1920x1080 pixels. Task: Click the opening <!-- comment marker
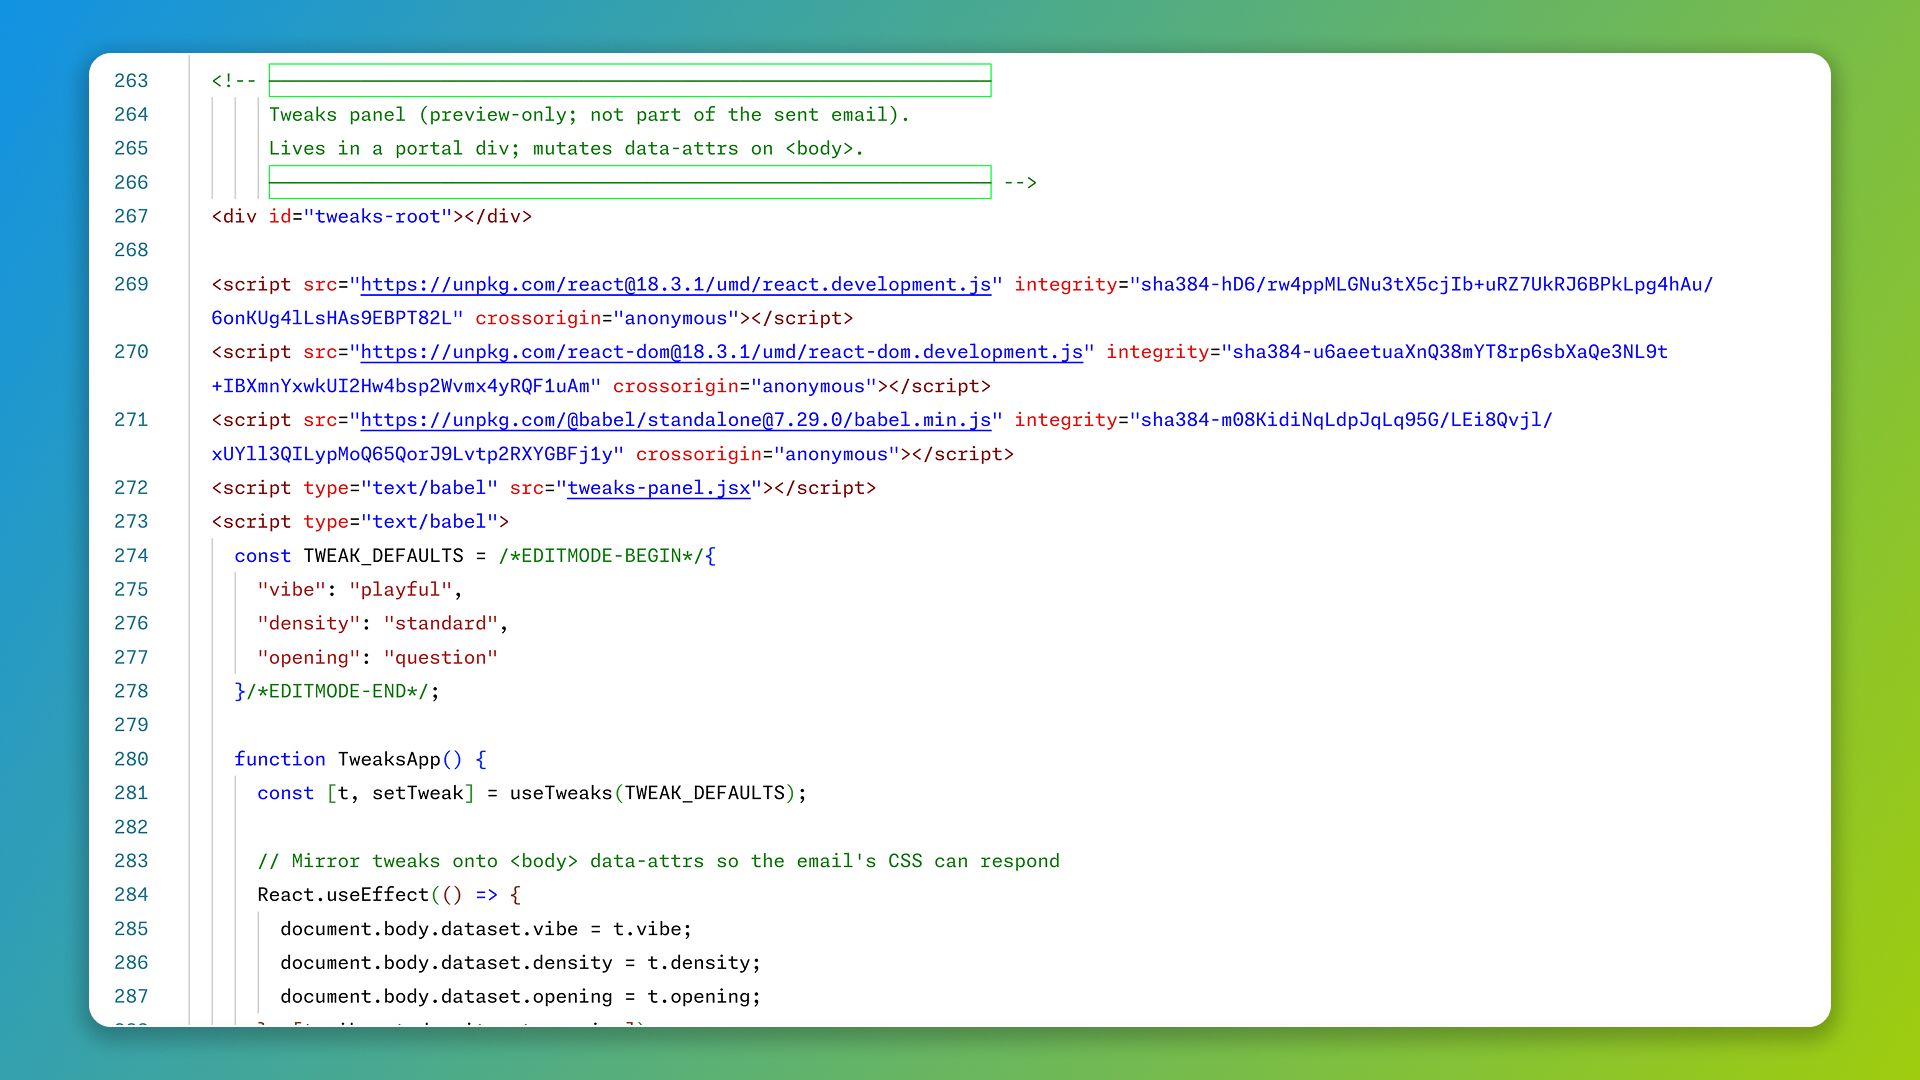234,81
